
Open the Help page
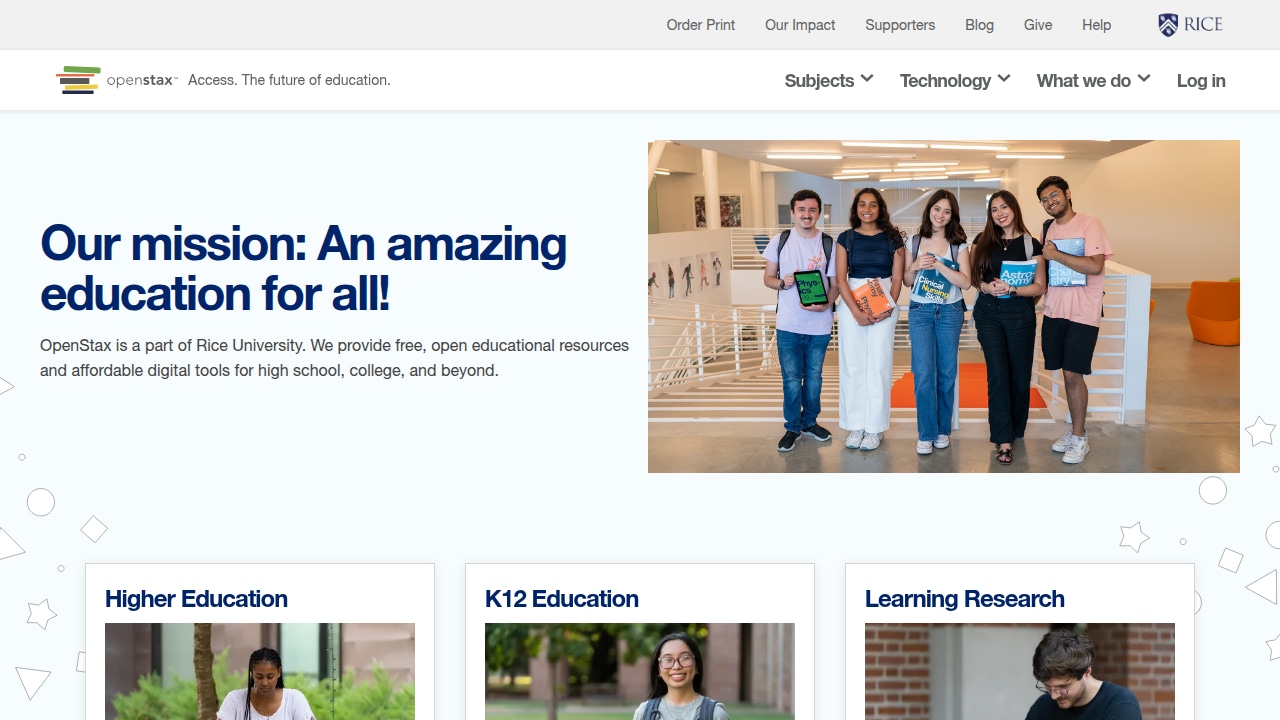[1096, 25]
